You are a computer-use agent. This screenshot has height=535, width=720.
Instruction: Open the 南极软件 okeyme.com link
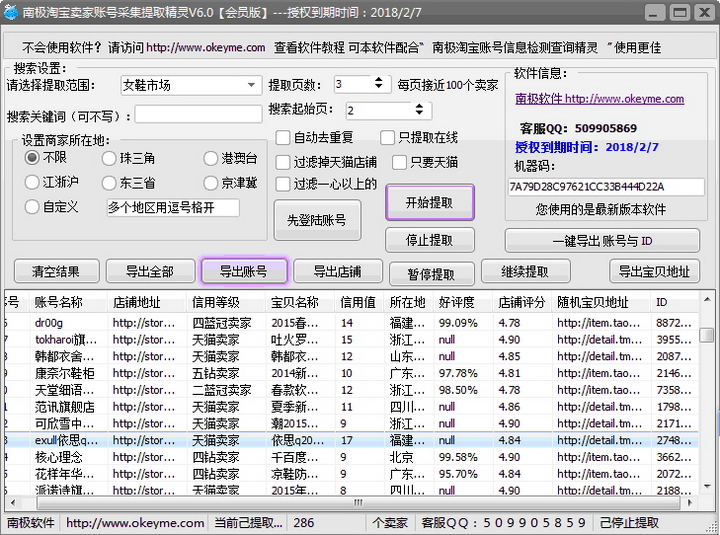(599, 99)
